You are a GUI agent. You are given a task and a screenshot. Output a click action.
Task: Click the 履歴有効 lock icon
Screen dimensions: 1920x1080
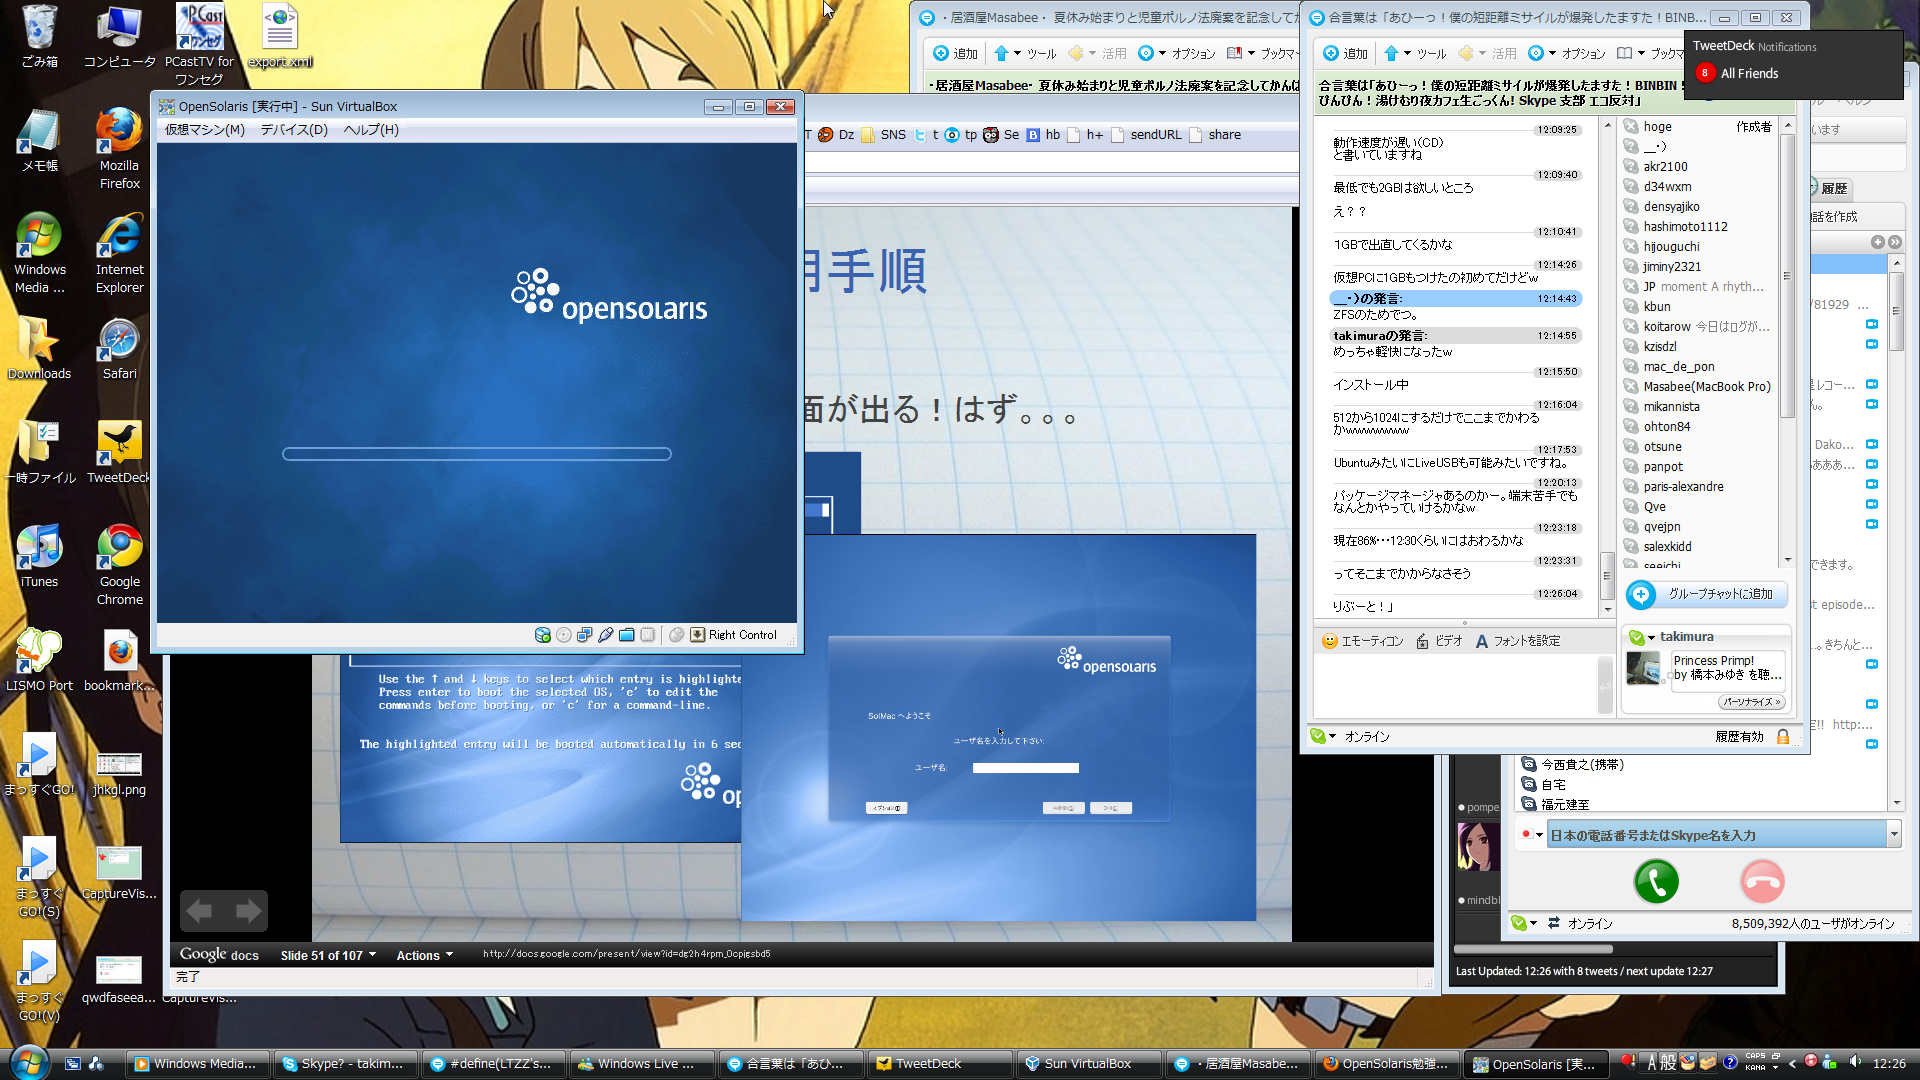tap(1782, 737)
